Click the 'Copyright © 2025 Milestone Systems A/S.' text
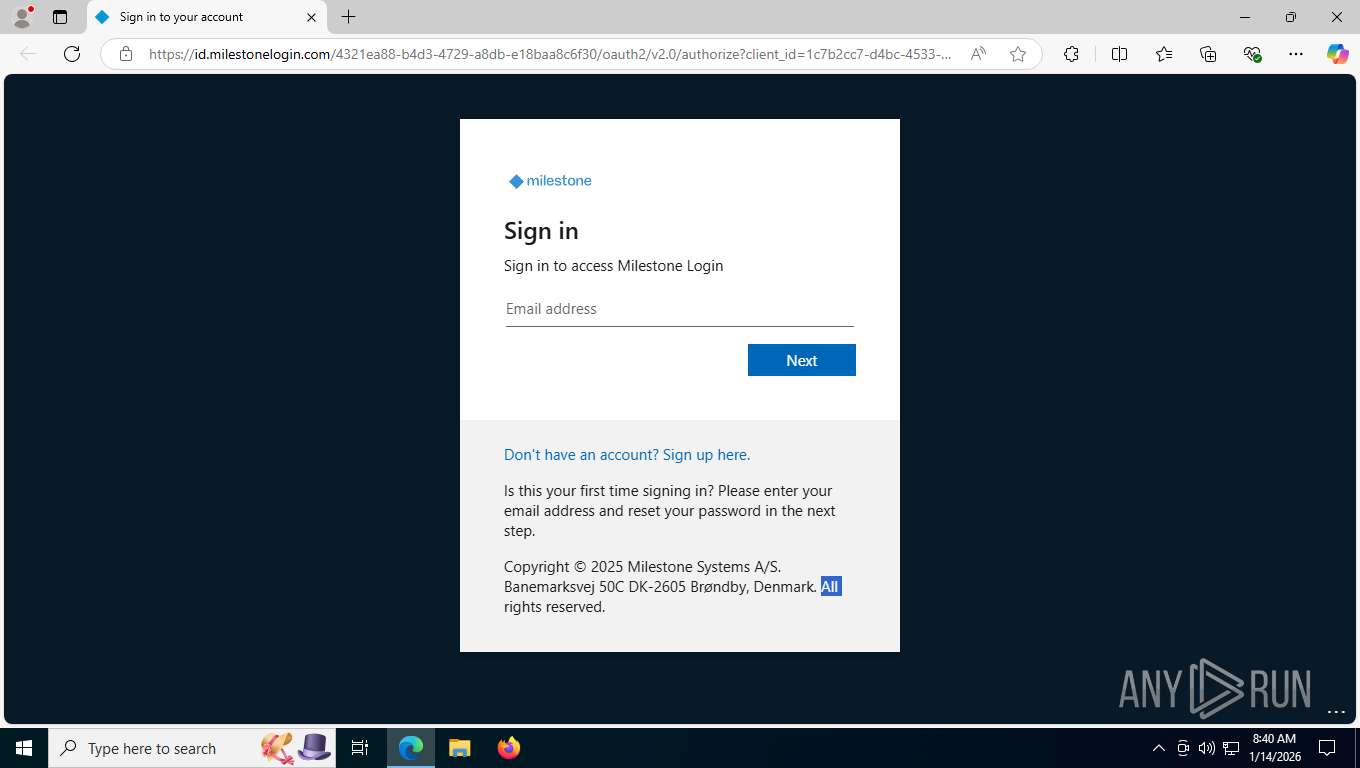Image resolution: width=1360 pixels, height=768 pixels. pos(643,567)
